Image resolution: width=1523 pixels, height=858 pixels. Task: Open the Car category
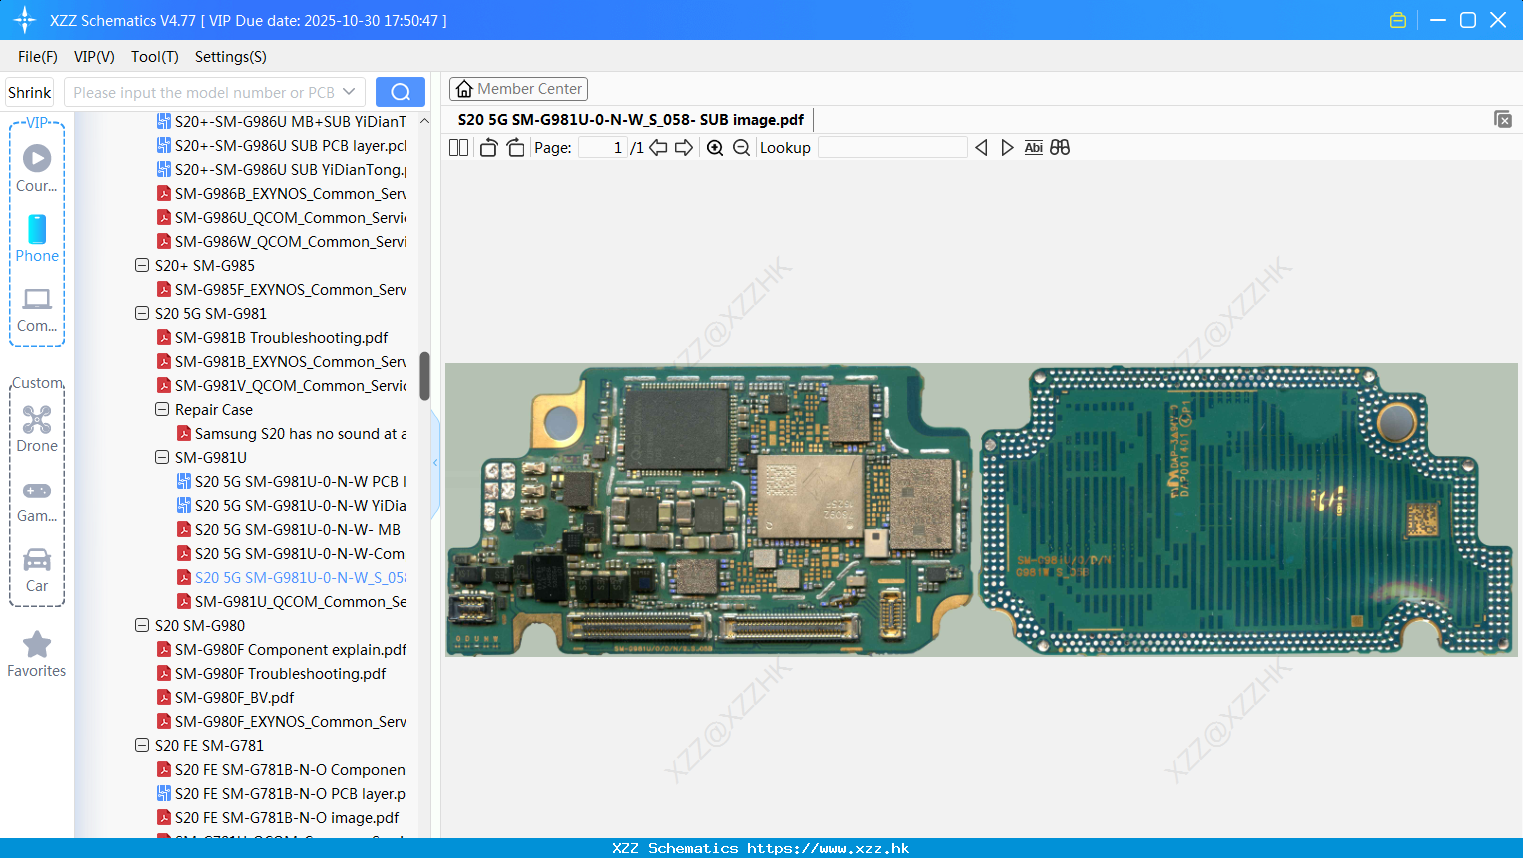click(x=37, y=570)
